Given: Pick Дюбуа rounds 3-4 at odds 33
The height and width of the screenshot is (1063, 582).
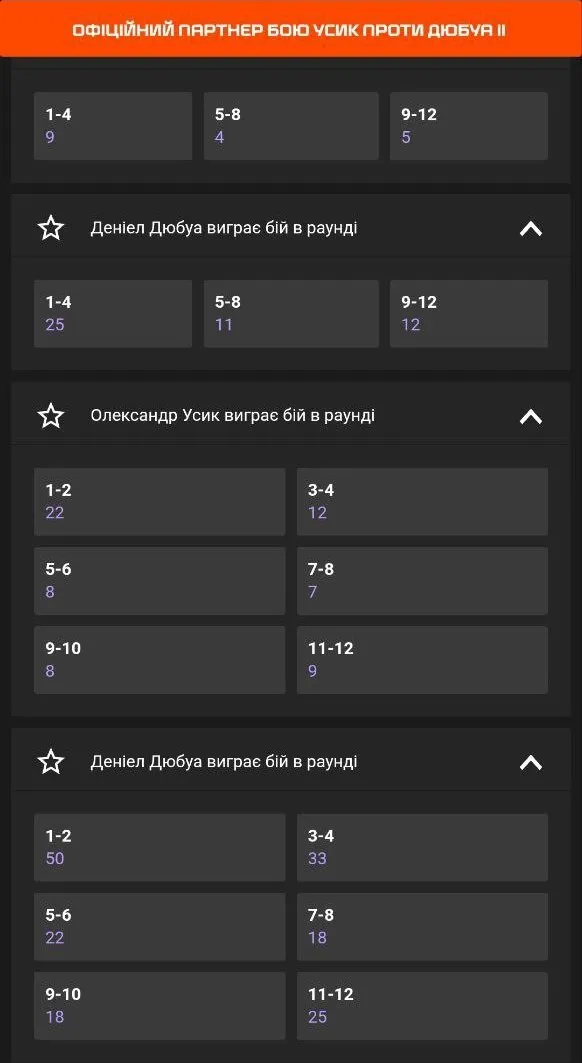Looking at the screenshot, I should [x=423, y=847].
